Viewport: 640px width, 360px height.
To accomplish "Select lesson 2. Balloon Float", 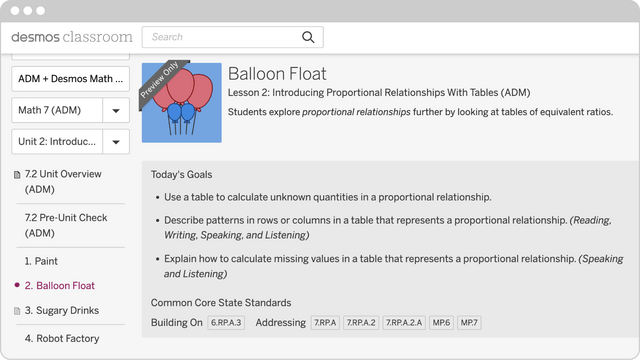I will pyautogui.click(x=60, y=286).
